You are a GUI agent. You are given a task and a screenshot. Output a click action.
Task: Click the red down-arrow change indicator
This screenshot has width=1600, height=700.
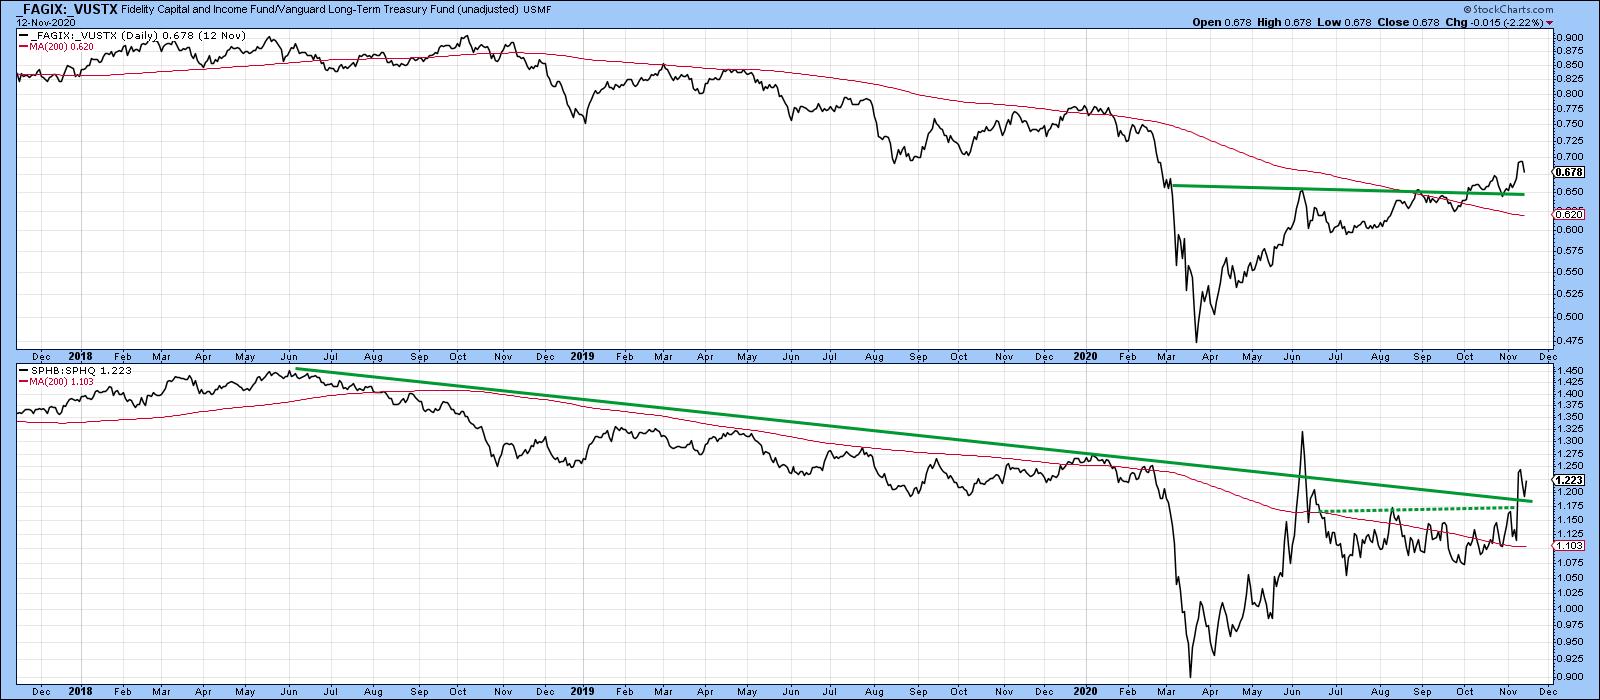point(1550,22)
